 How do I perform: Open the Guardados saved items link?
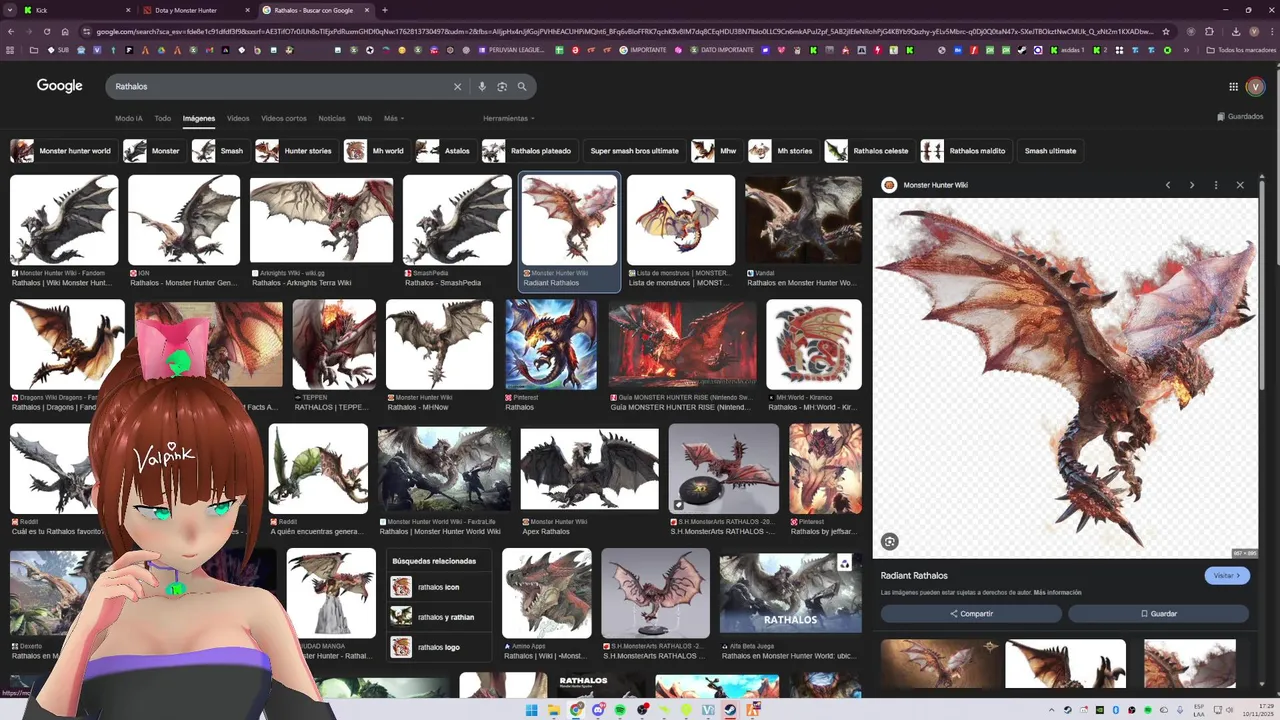tap(1240, 116)
